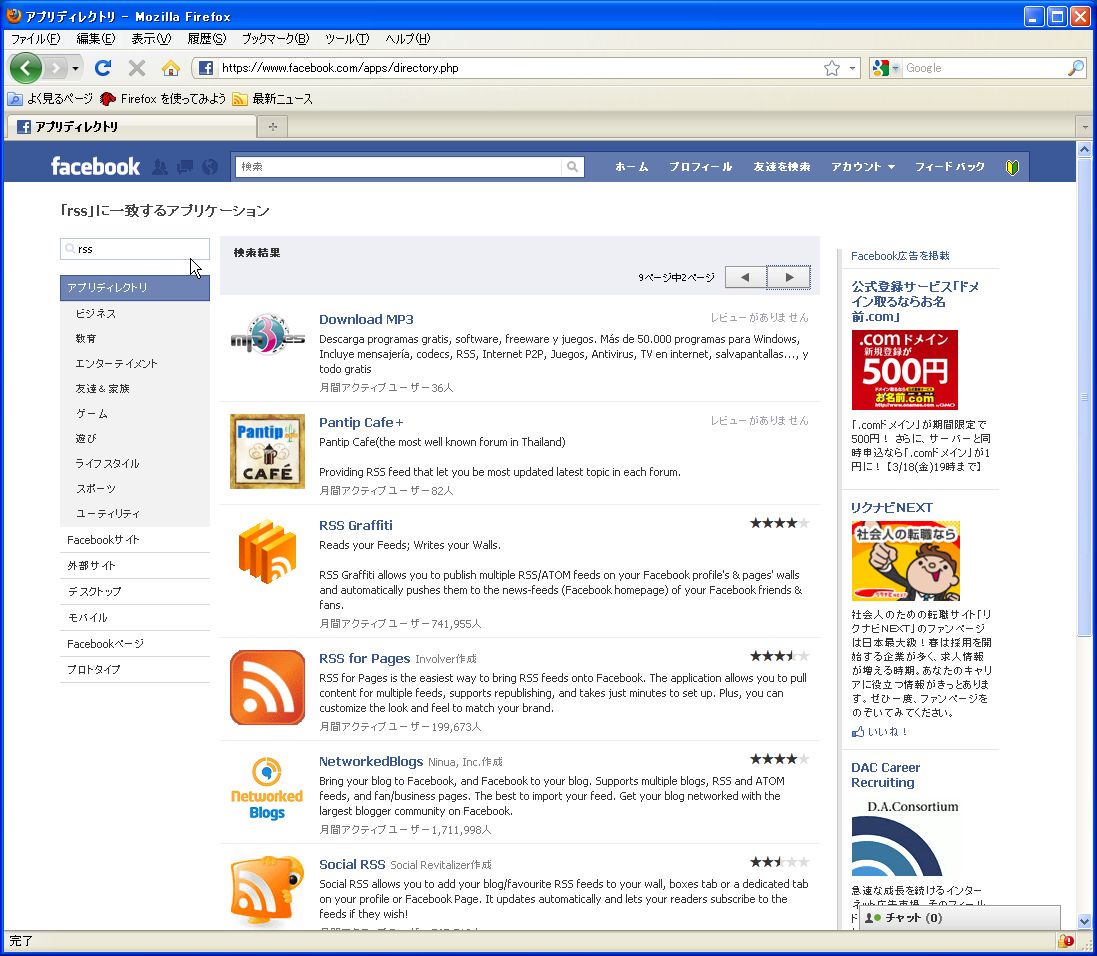Select the アプリディレクトリ browser tab

tap(132, 127)
